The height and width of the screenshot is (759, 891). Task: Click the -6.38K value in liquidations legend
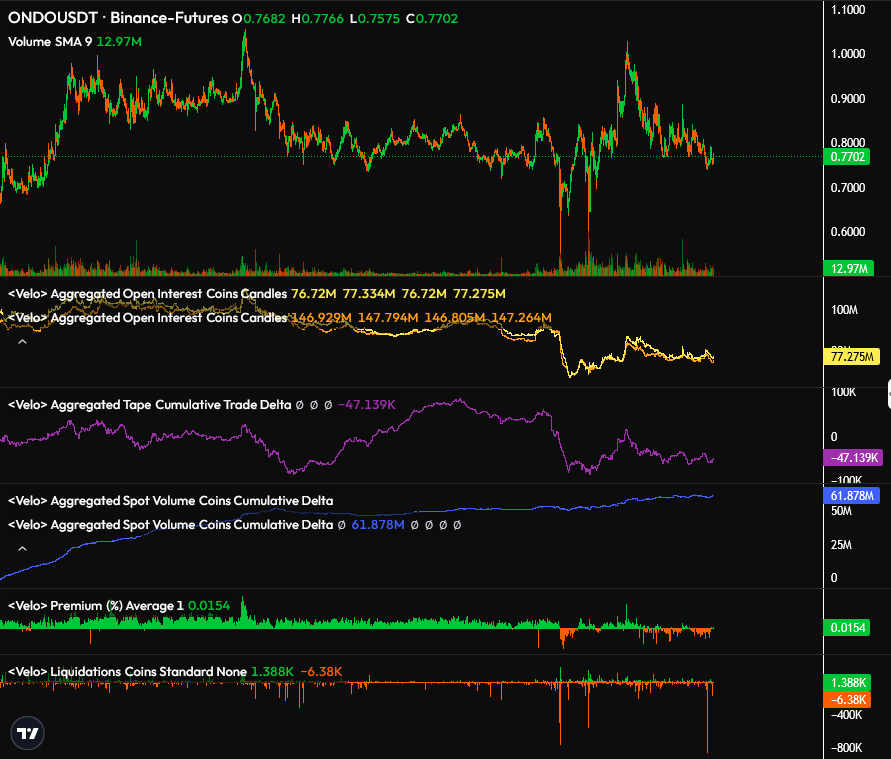[x=321, y=672]
